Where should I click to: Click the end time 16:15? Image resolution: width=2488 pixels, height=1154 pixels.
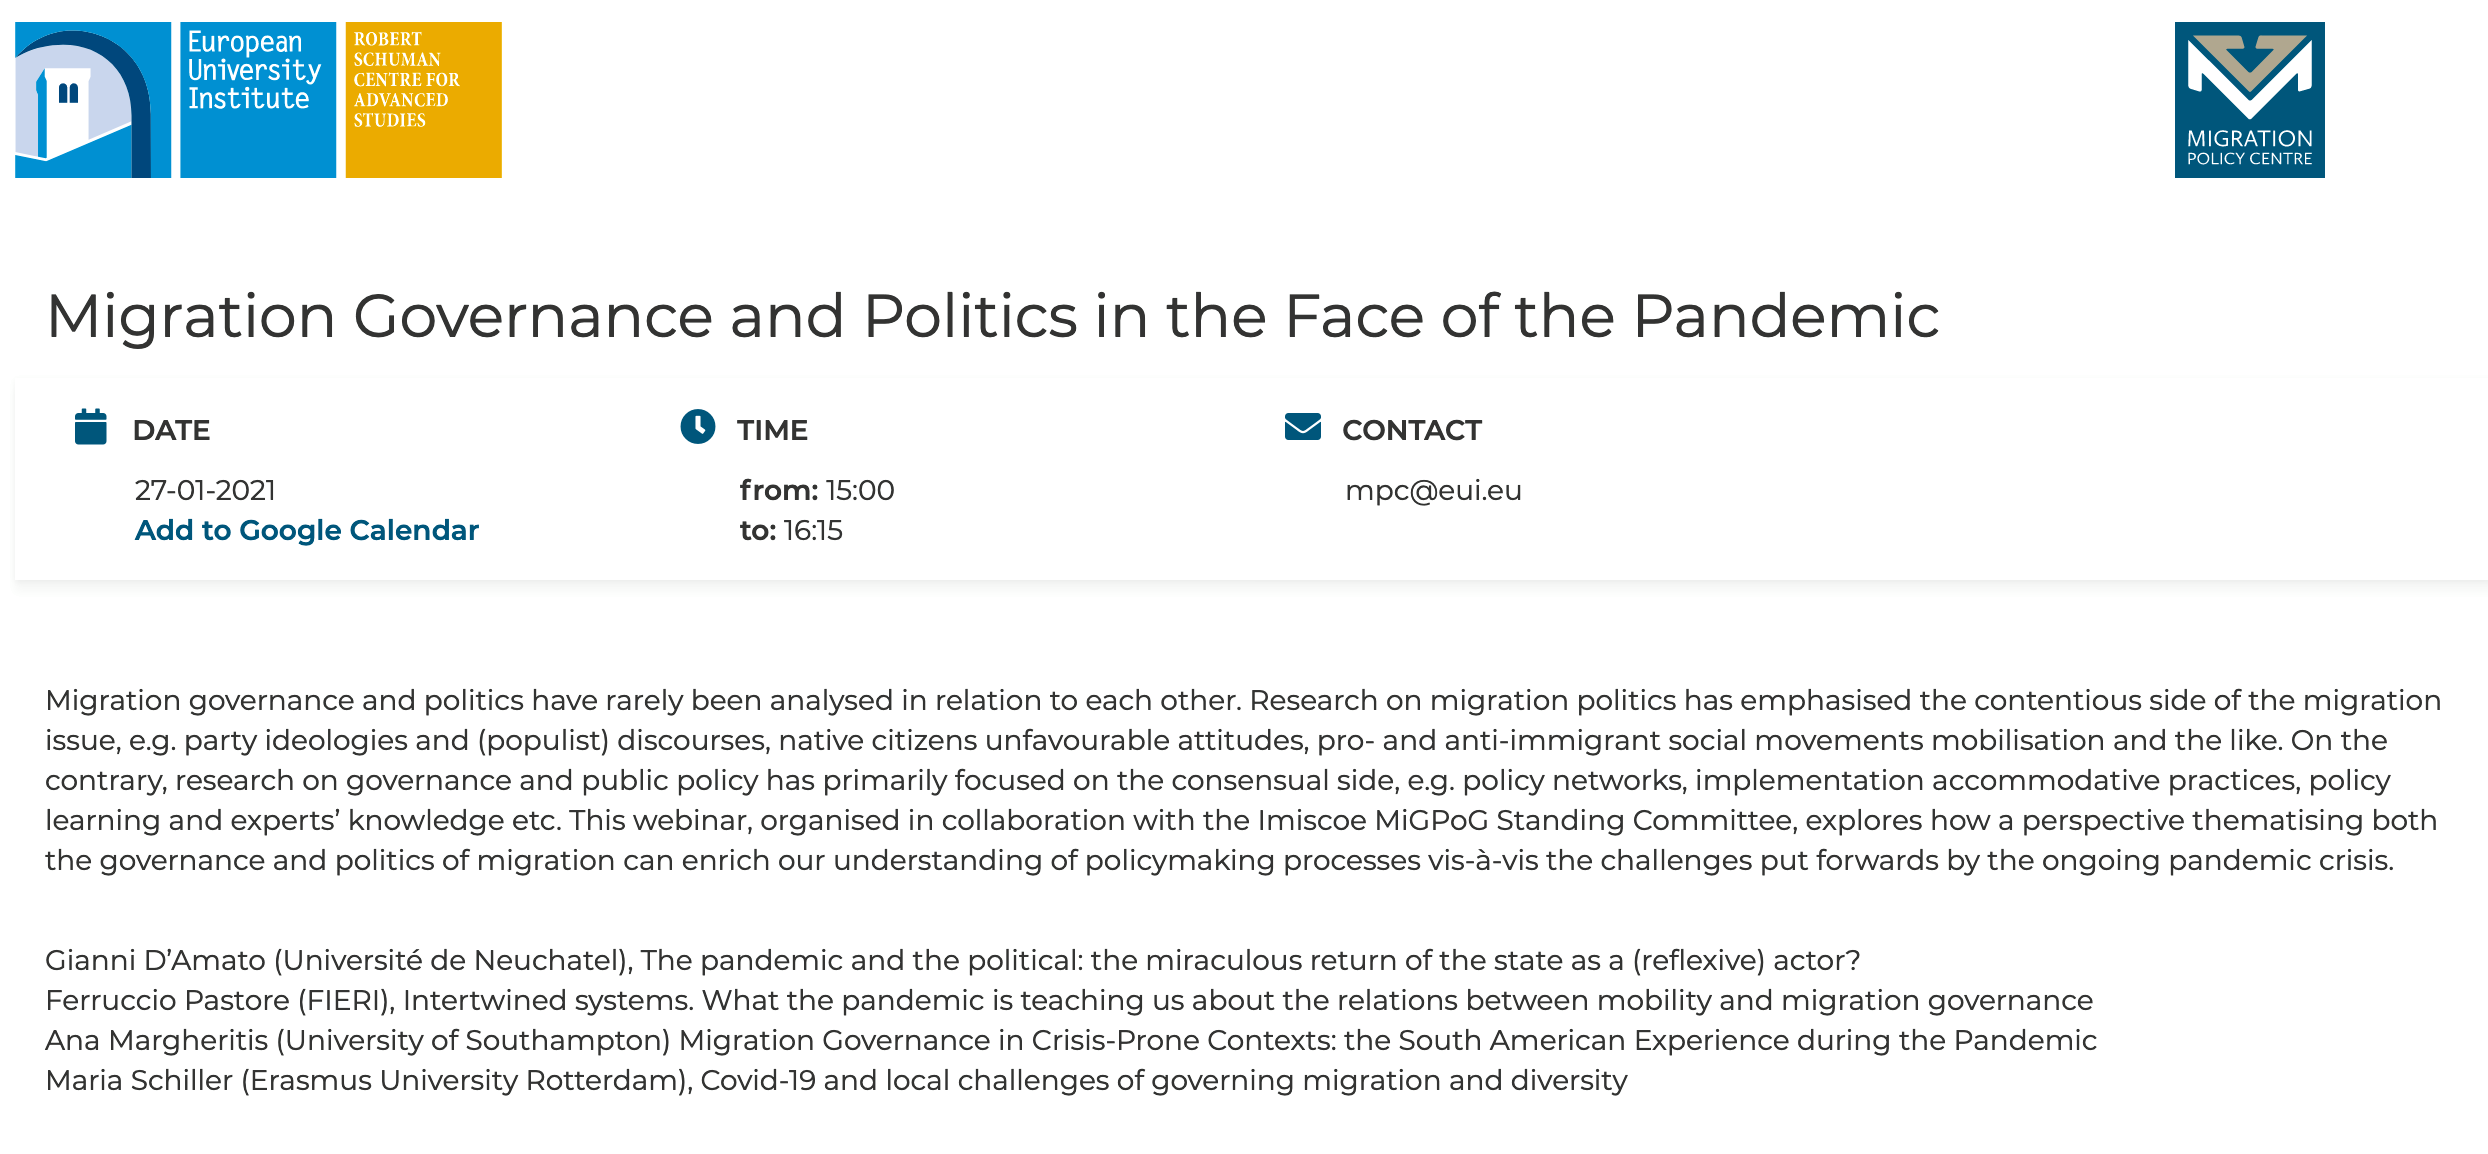coord(813,530)
